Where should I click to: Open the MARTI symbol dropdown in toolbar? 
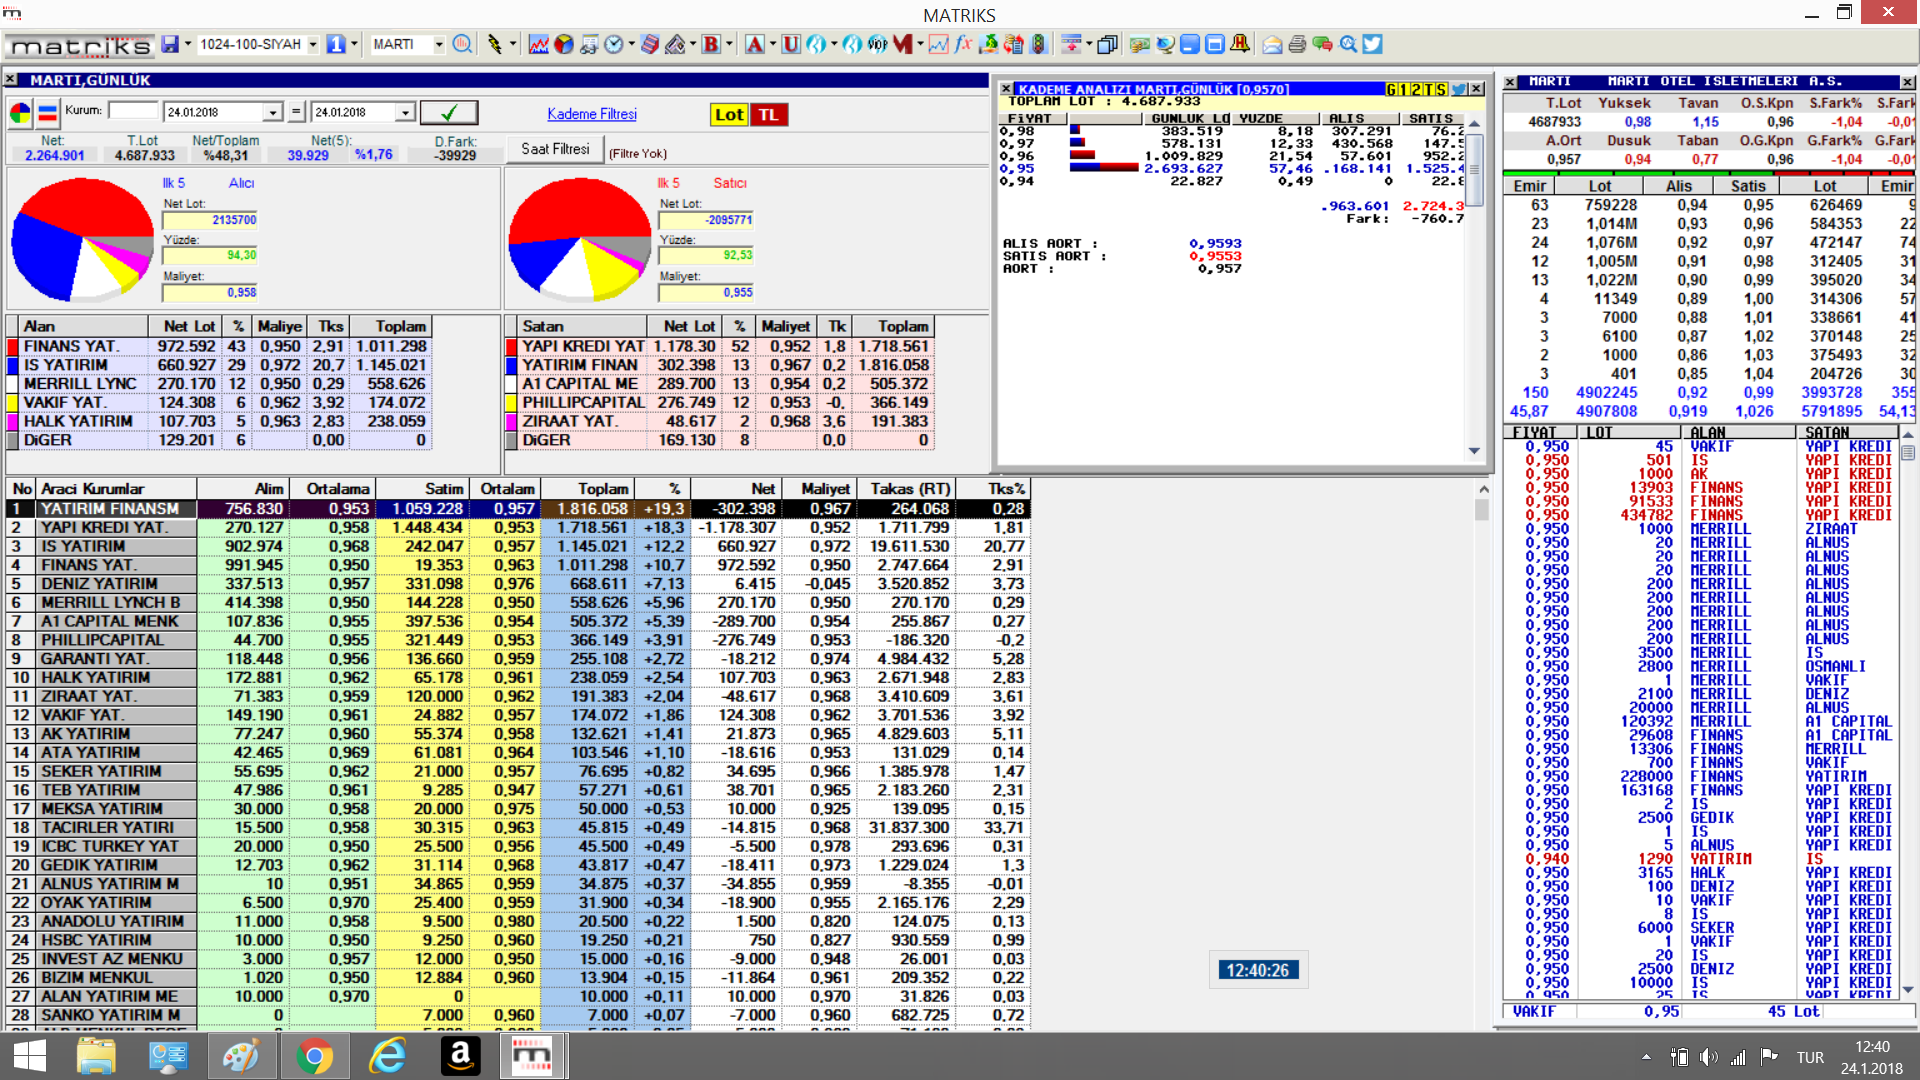[x=438, y=44]
